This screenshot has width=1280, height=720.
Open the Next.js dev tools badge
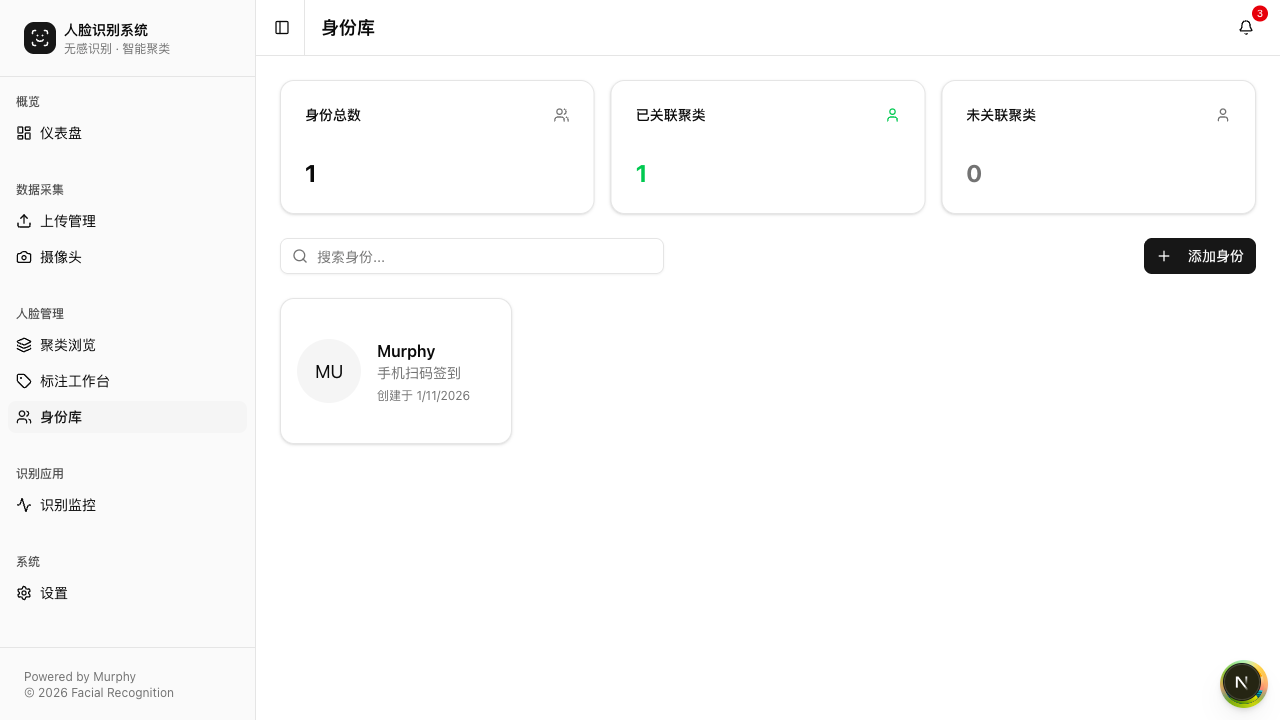tap(1242, 683)
